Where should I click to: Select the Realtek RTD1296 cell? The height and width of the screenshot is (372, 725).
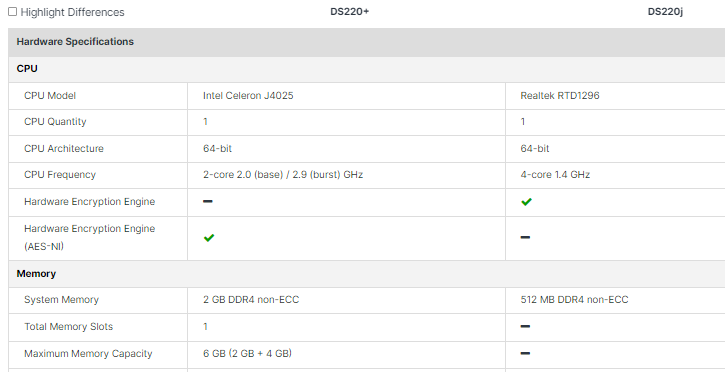(615, 96)
